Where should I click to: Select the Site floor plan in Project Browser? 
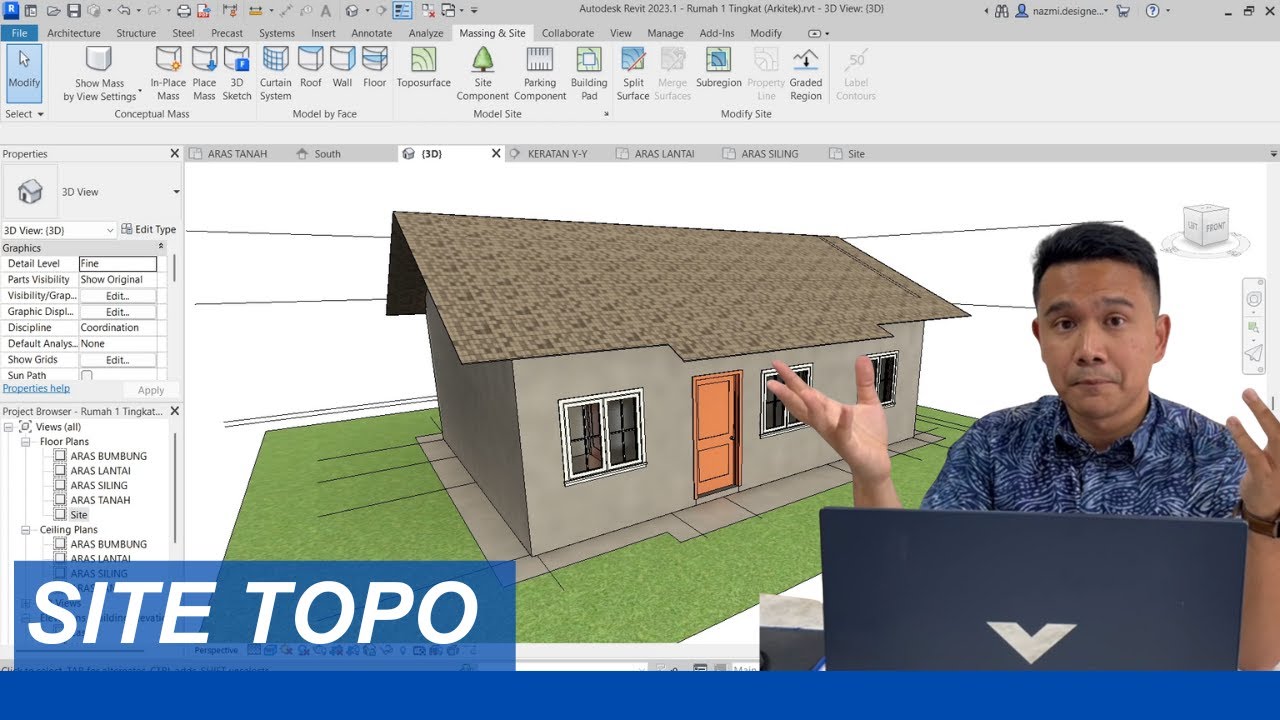click(79, 515)
